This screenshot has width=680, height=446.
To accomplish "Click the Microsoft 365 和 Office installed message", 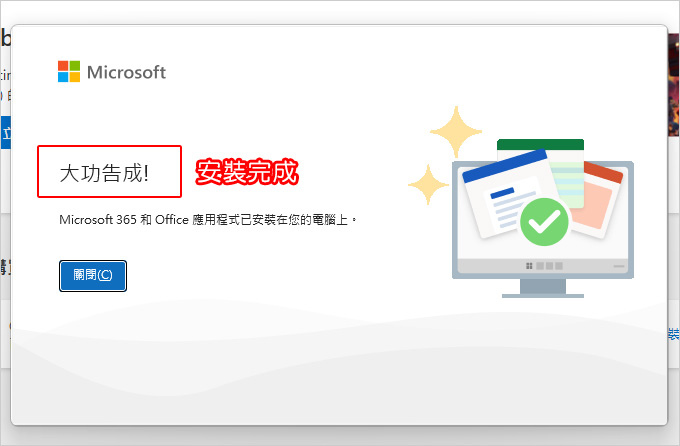I will click(208, 220).
